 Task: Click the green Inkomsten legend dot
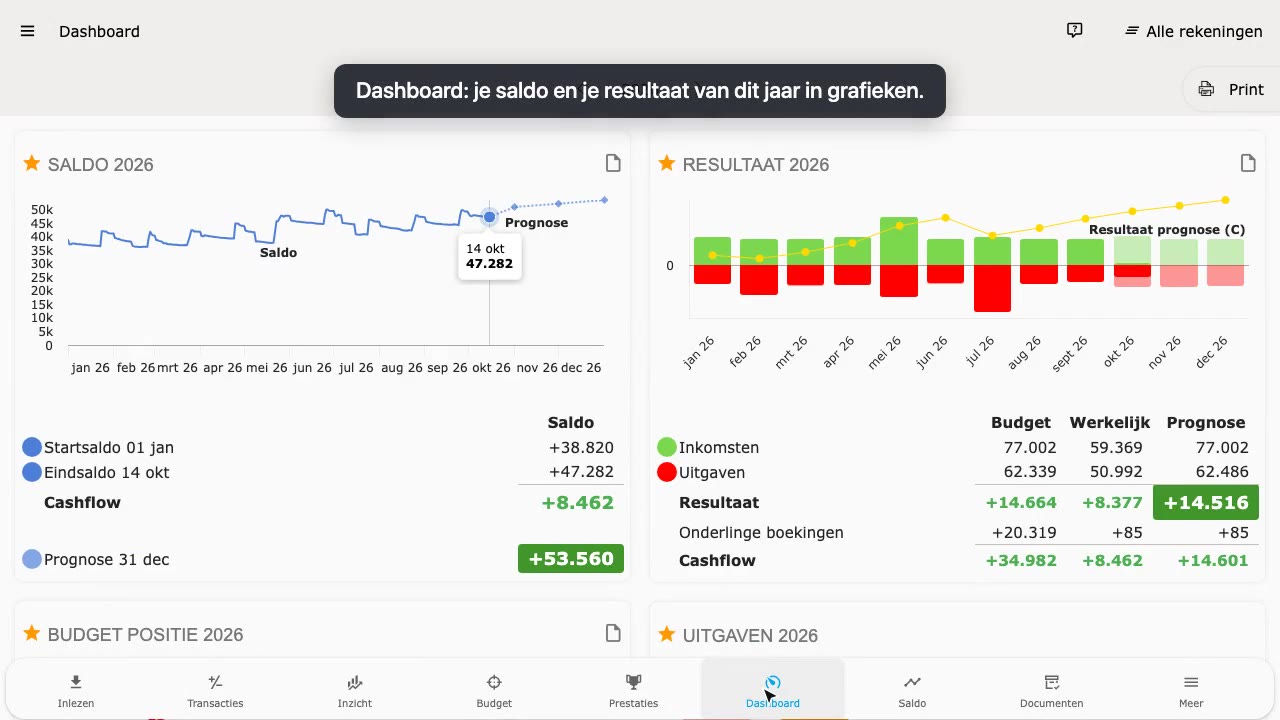667,447
